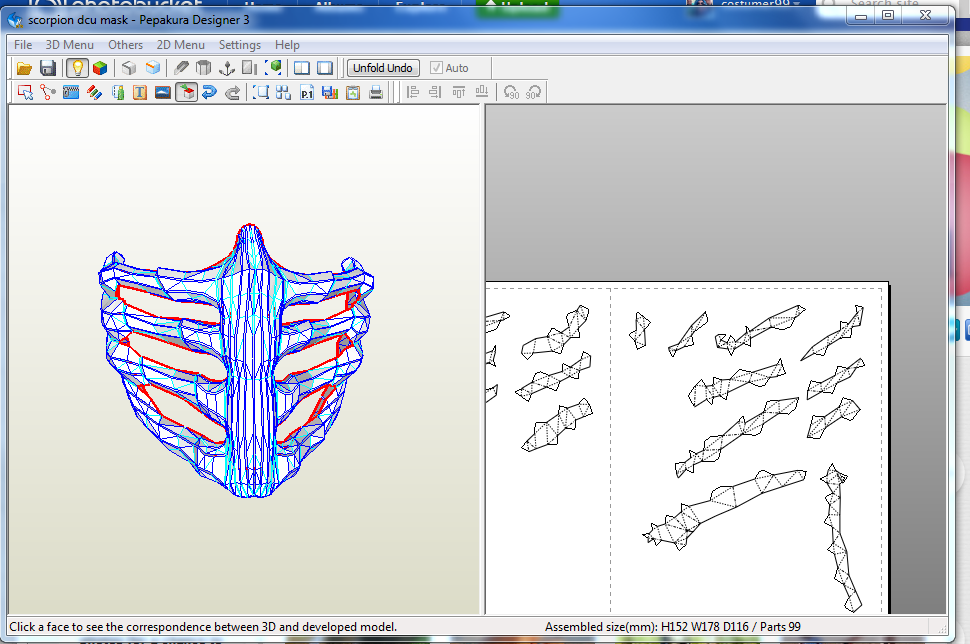
Task: Toggle the colored cube texture display
Action: coord(100,68)
